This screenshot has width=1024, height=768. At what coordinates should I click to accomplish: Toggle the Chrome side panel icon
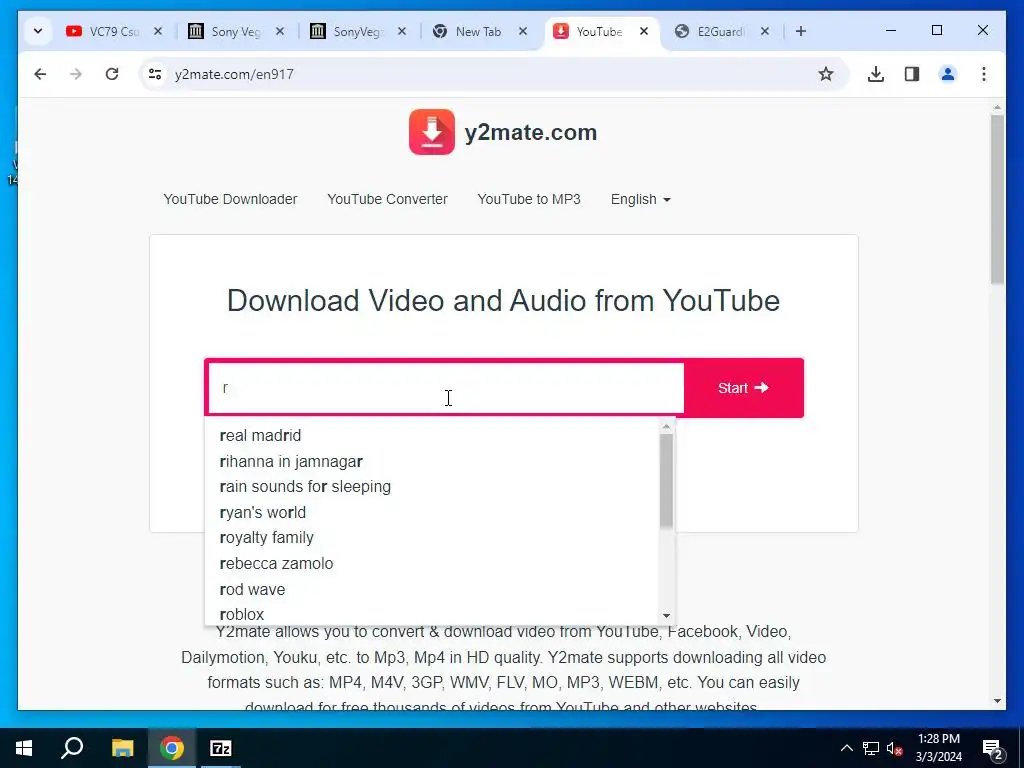[912, 74]
